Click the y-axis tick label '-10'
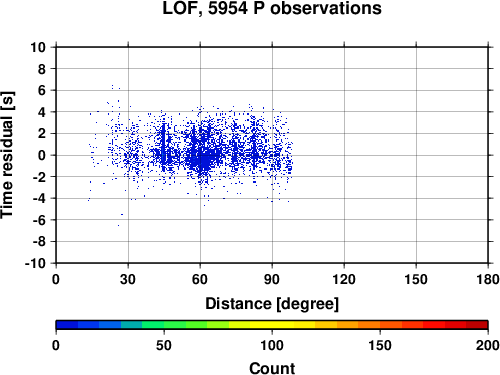The width and height of the screenshot is (500, 375). [35, 263]
